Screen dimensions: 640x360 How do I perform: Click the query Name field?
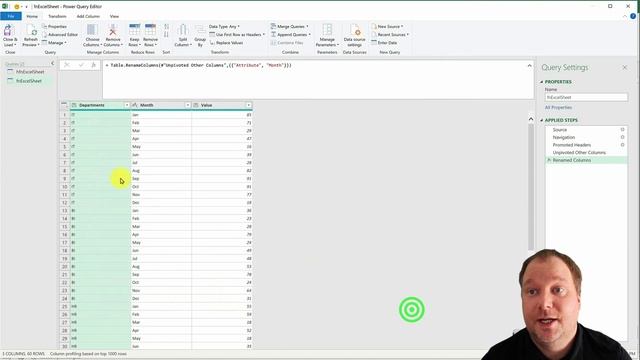click(586, 98)
